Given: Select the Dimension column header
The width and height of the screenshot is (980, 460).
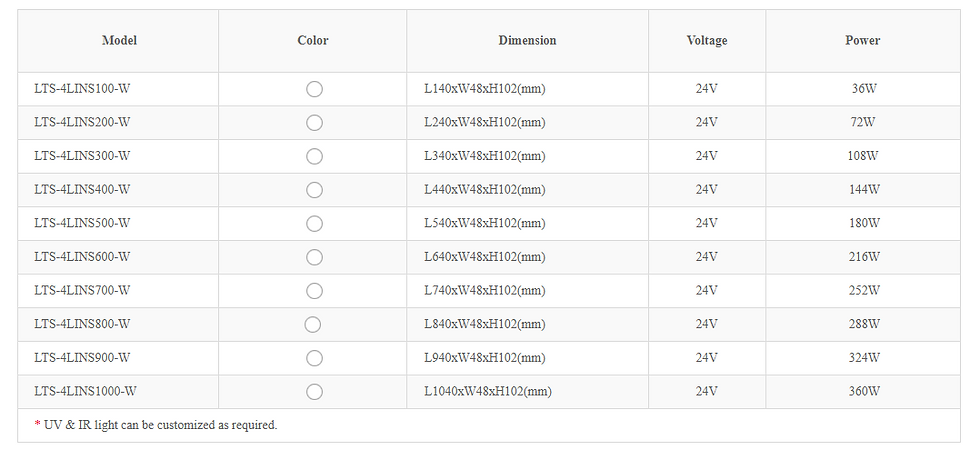Looking at the screenshot, I should (527, 41).
